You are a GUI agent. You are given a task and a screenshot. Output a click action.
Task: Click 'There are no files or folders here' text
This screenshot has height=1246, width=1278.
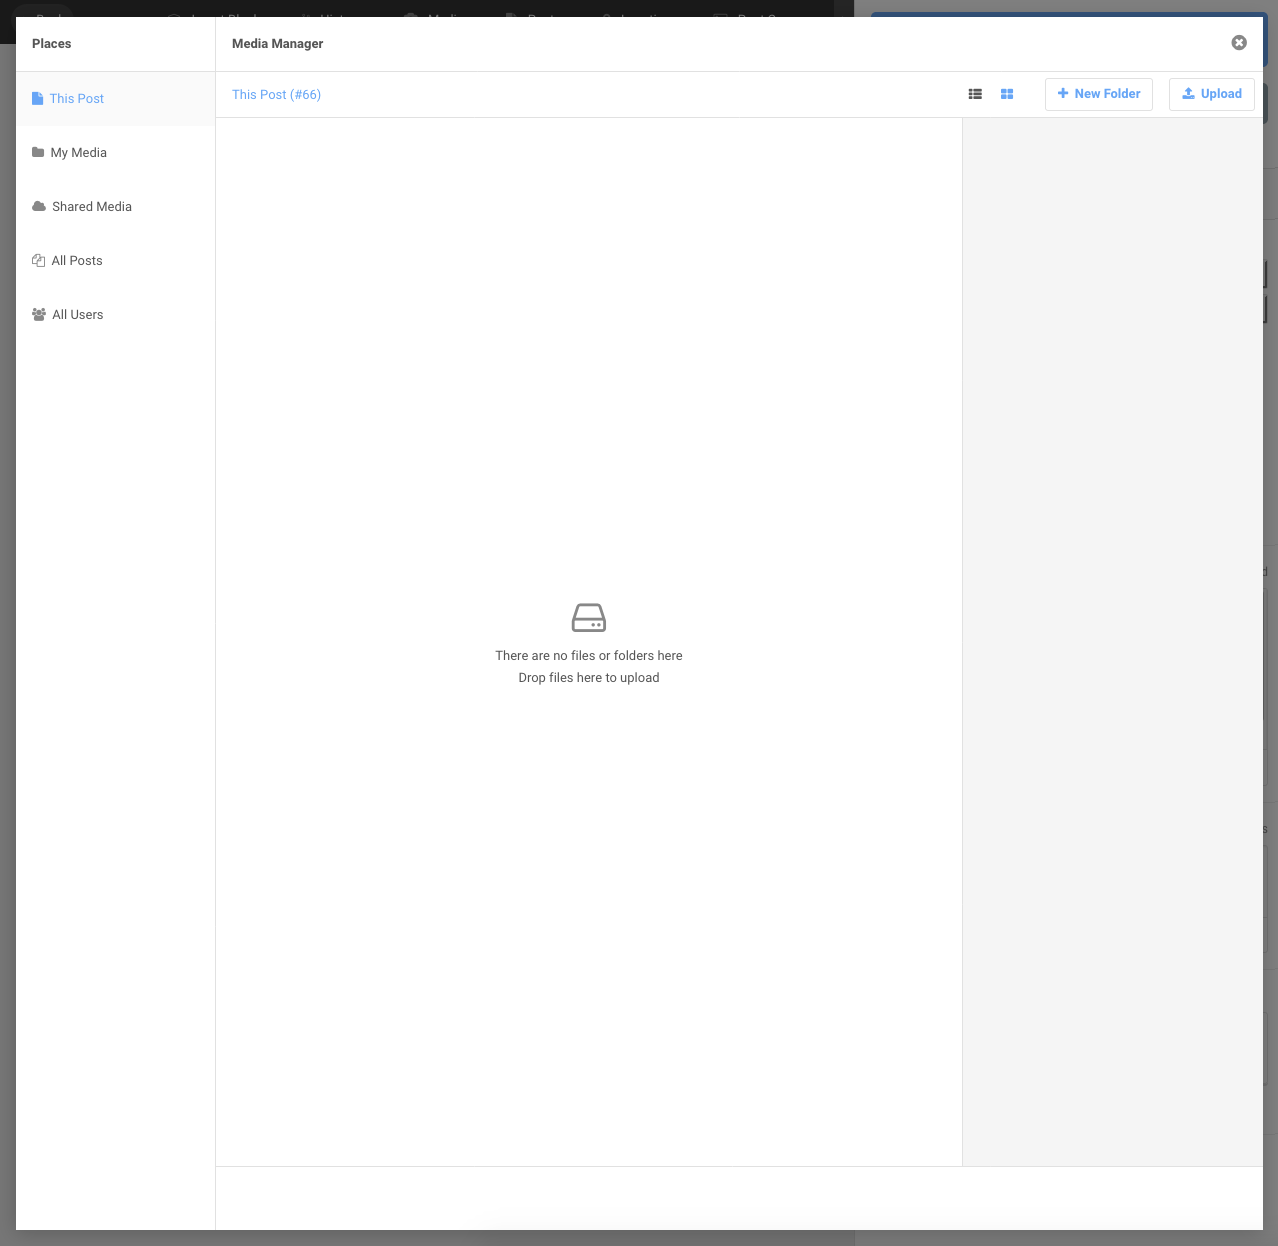(589, 656)
